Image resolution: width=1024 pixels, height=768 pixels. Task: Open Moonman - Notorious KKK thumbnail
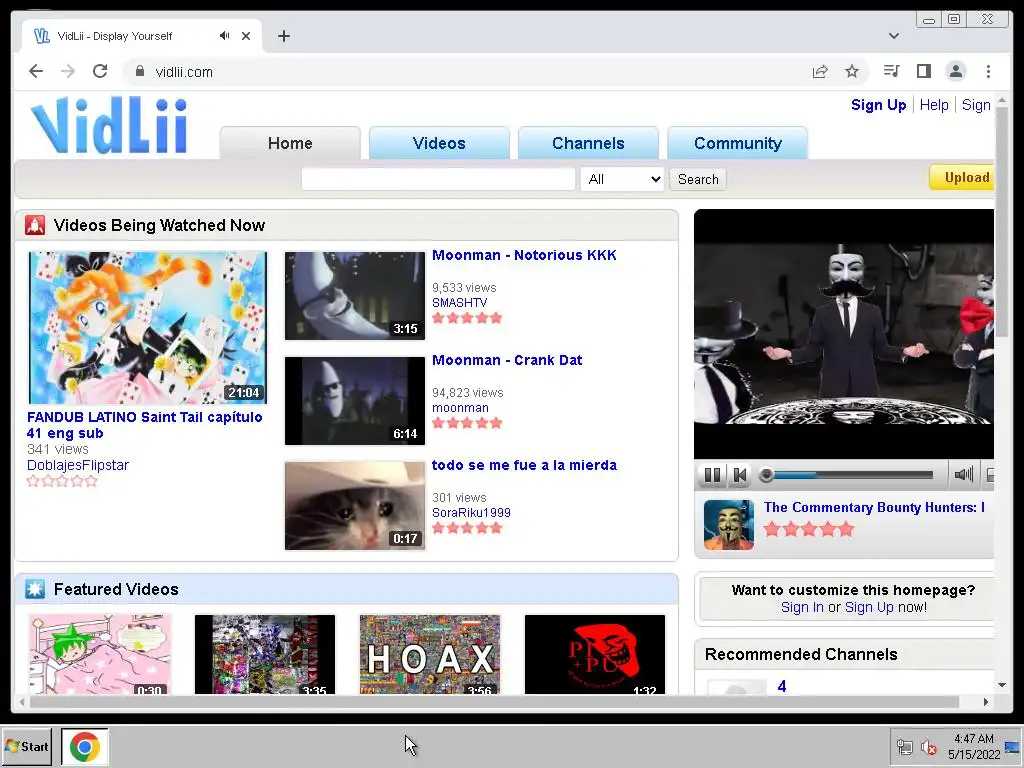click(x=355, y=296)
